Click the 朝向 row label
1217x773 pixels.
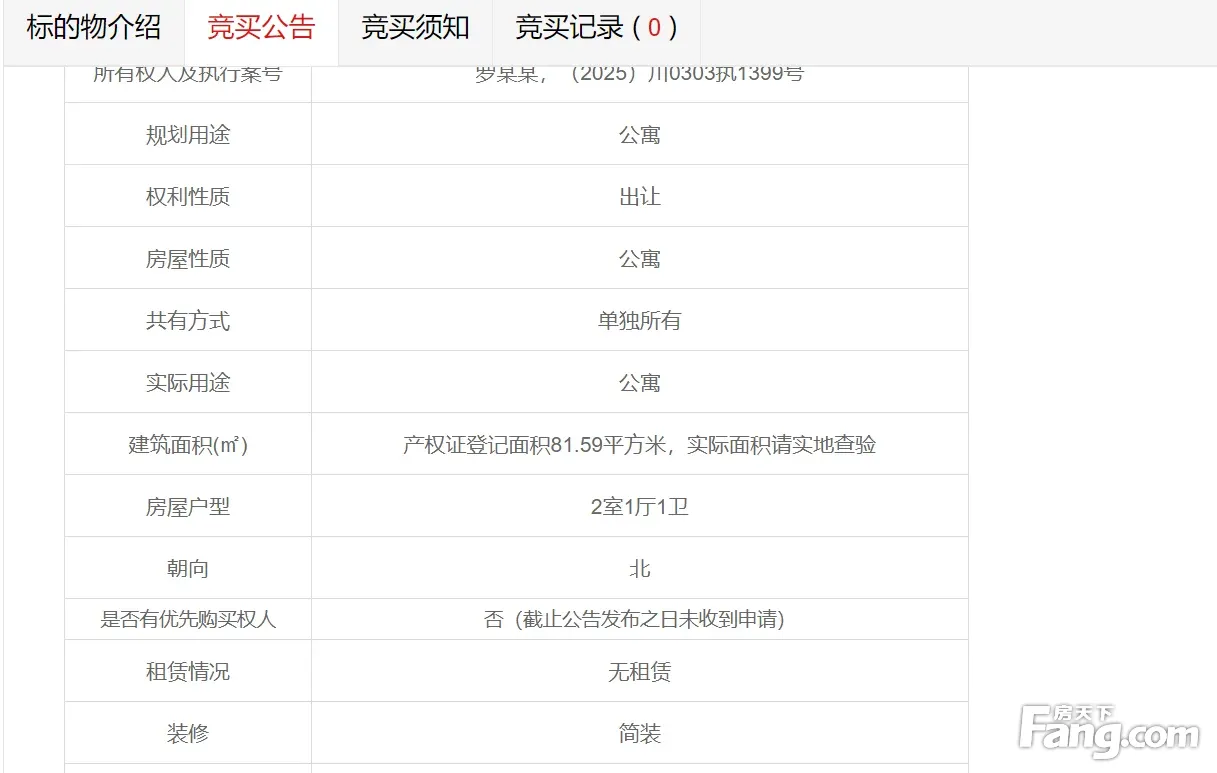coord(188,569)
